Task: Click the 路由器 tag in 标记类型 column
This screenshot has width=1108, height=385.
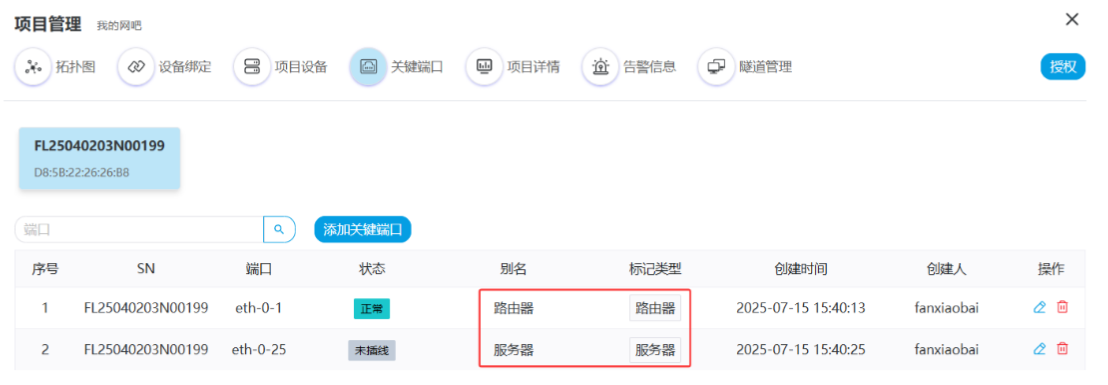Action: click(x=655, y=308)
